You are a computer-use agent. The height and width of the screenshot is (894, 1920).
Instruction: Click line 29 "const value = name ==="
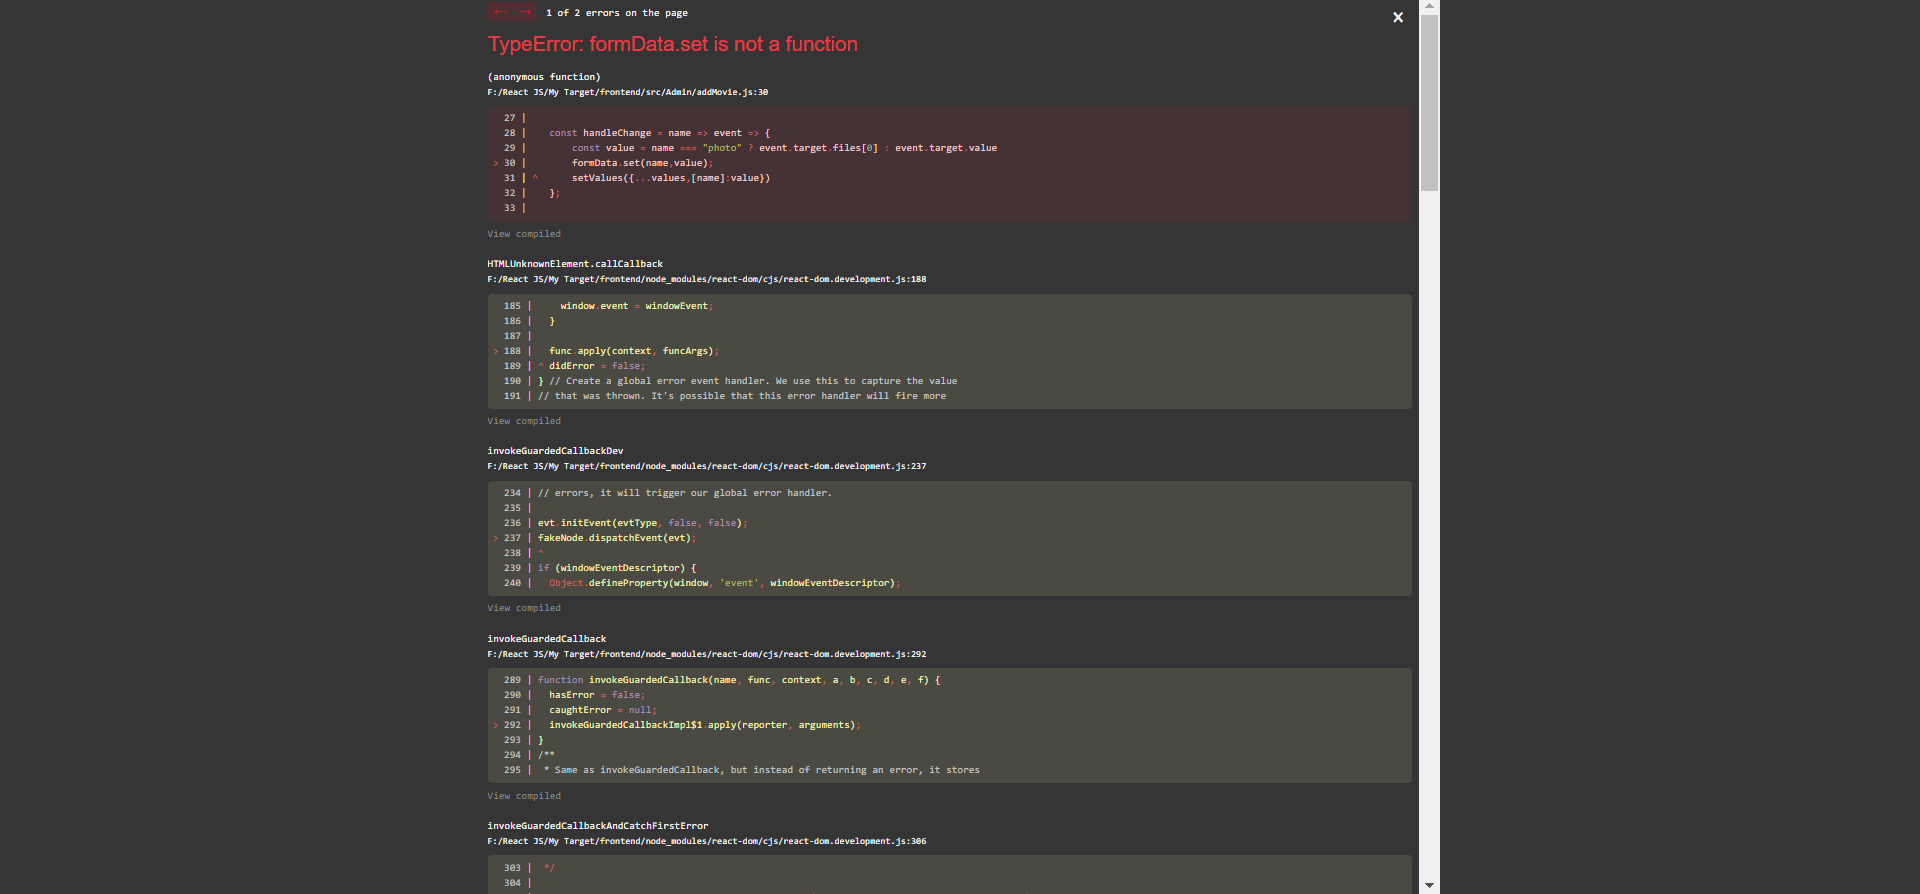(x=784, y=148)
